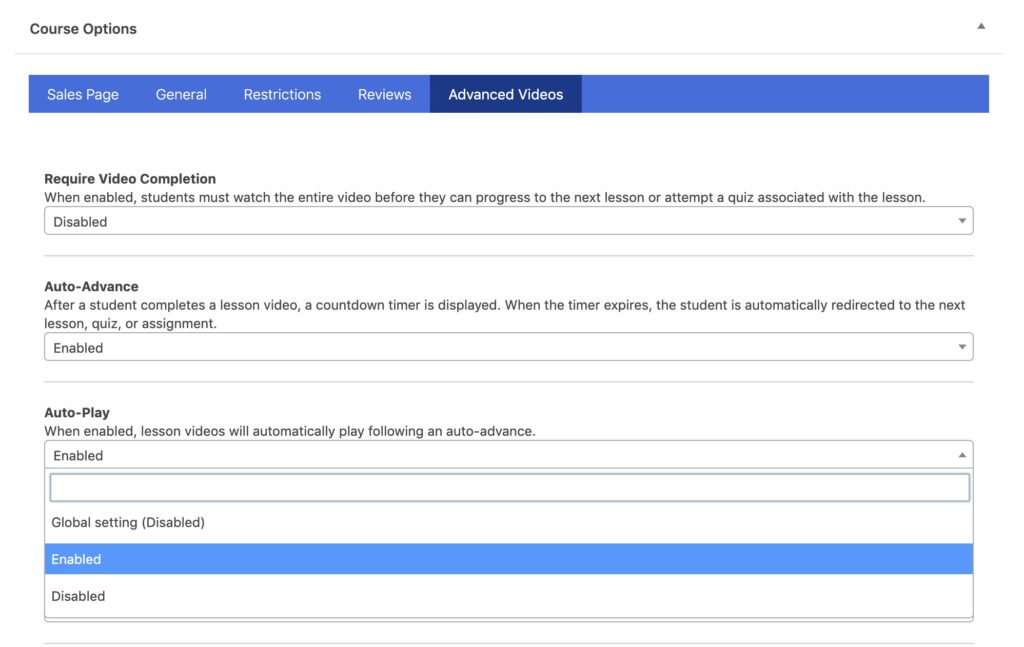Click the Auto-Play collapse arrow icon
This screenshot has width=1024, height=647.
click(962, 454)
